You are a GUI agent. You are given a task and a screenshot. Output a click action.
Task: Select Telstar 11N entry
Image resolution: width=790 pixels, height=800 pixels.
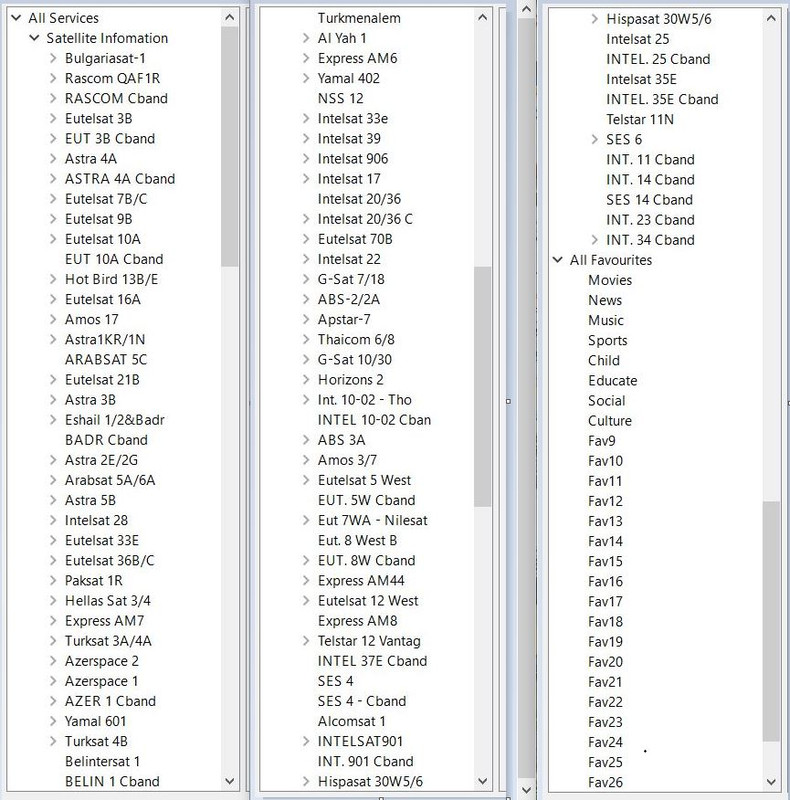tap(640, 119)
